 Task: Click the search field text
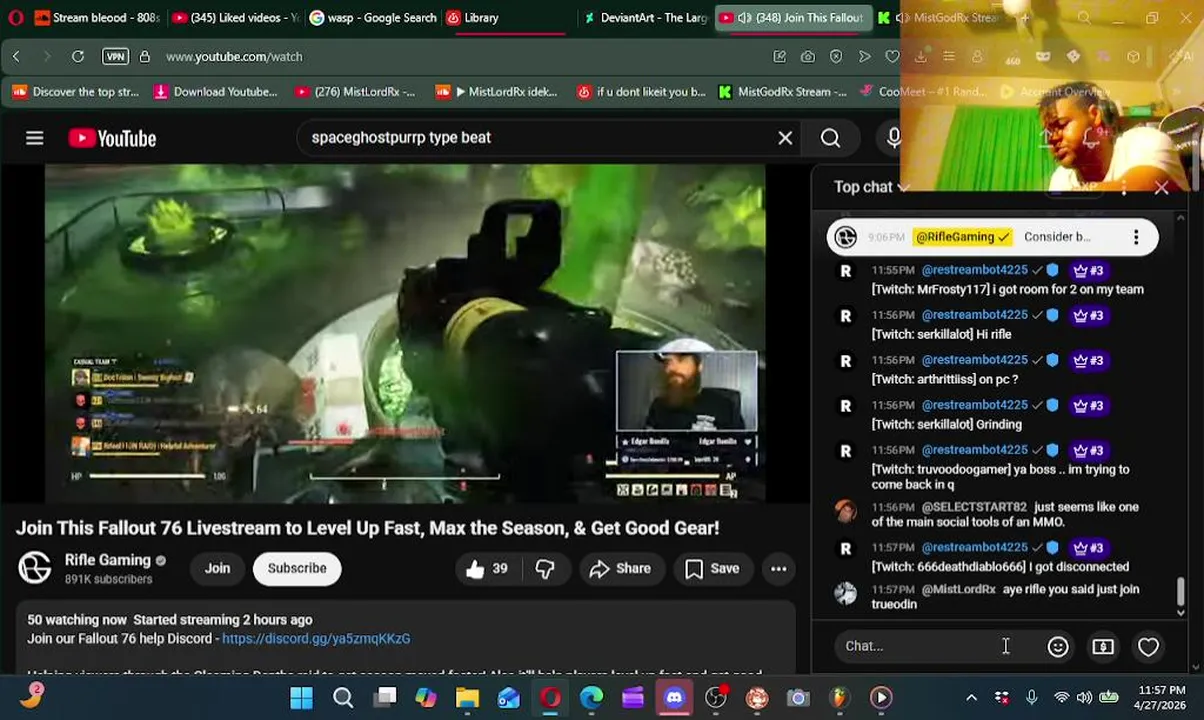coord(401,138)
